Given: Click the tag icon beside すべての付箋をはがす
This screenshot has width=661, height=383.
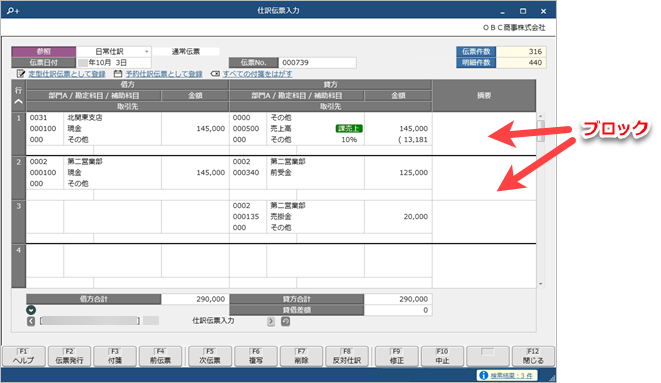Looking at the screenshot, I should 215,74.
